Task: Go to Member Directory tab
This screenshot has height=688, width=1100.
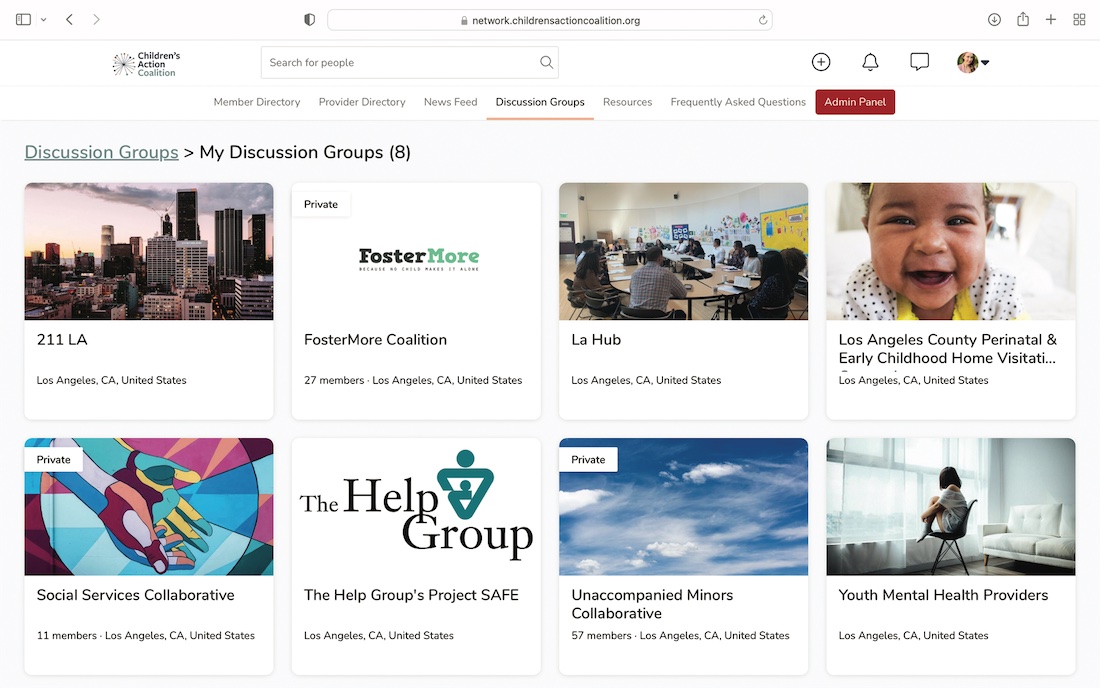Action: [x=257, y=102]
